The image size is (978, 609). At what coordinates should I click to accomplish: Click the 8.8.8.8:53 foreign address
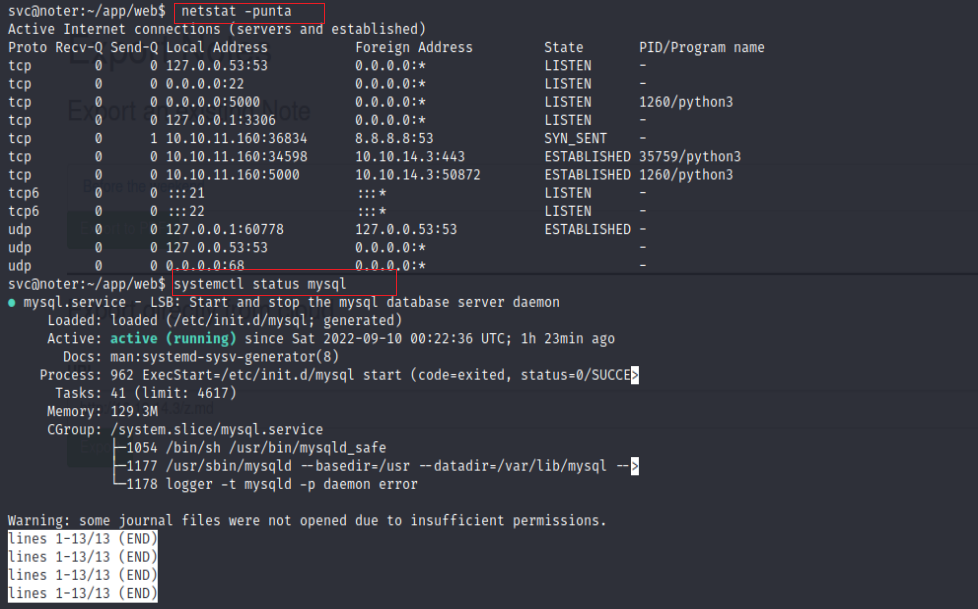tap(394, 138)
